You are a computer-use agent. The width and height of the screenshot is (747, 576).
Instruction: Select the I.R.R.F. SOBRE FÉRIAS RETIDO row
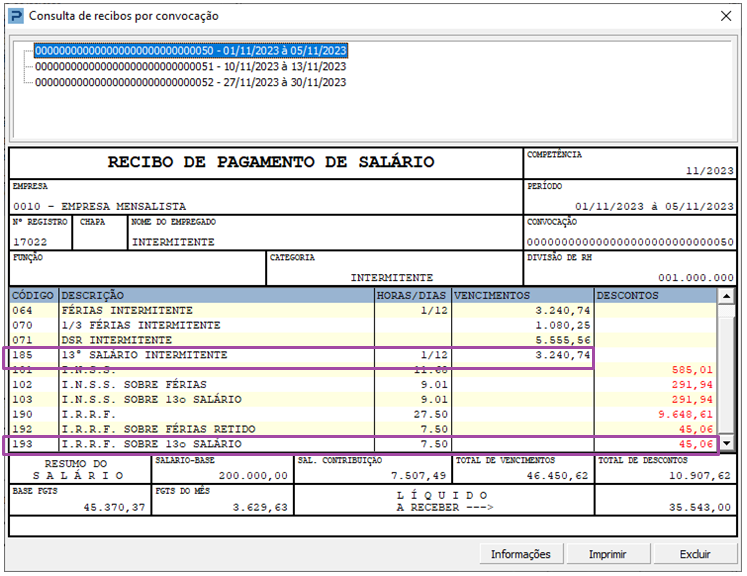point(363,429)
